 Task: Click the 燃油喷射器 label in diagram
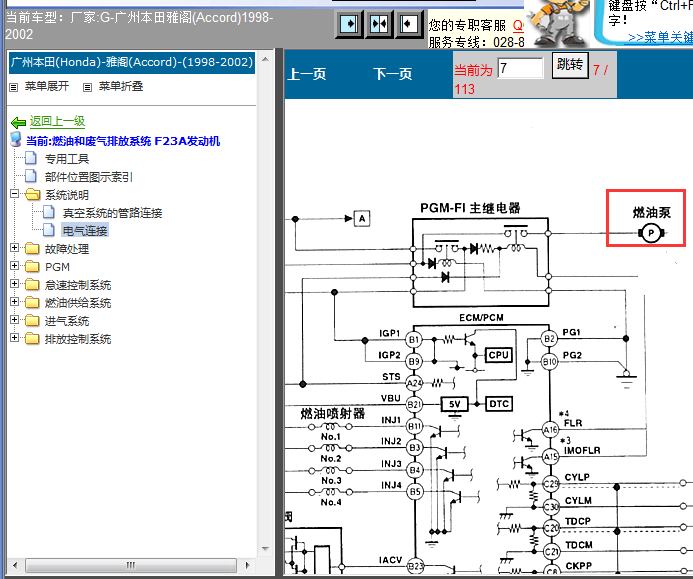point(332,414)
